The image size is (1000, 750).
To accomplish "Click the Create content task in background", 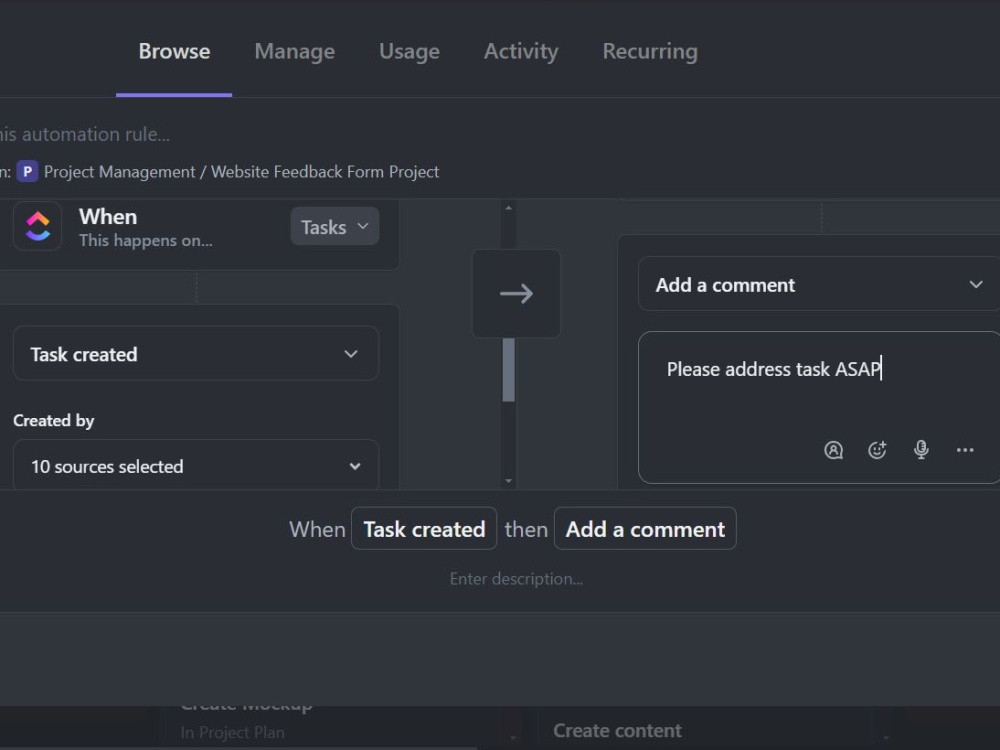I will click(x=617, y=730).
